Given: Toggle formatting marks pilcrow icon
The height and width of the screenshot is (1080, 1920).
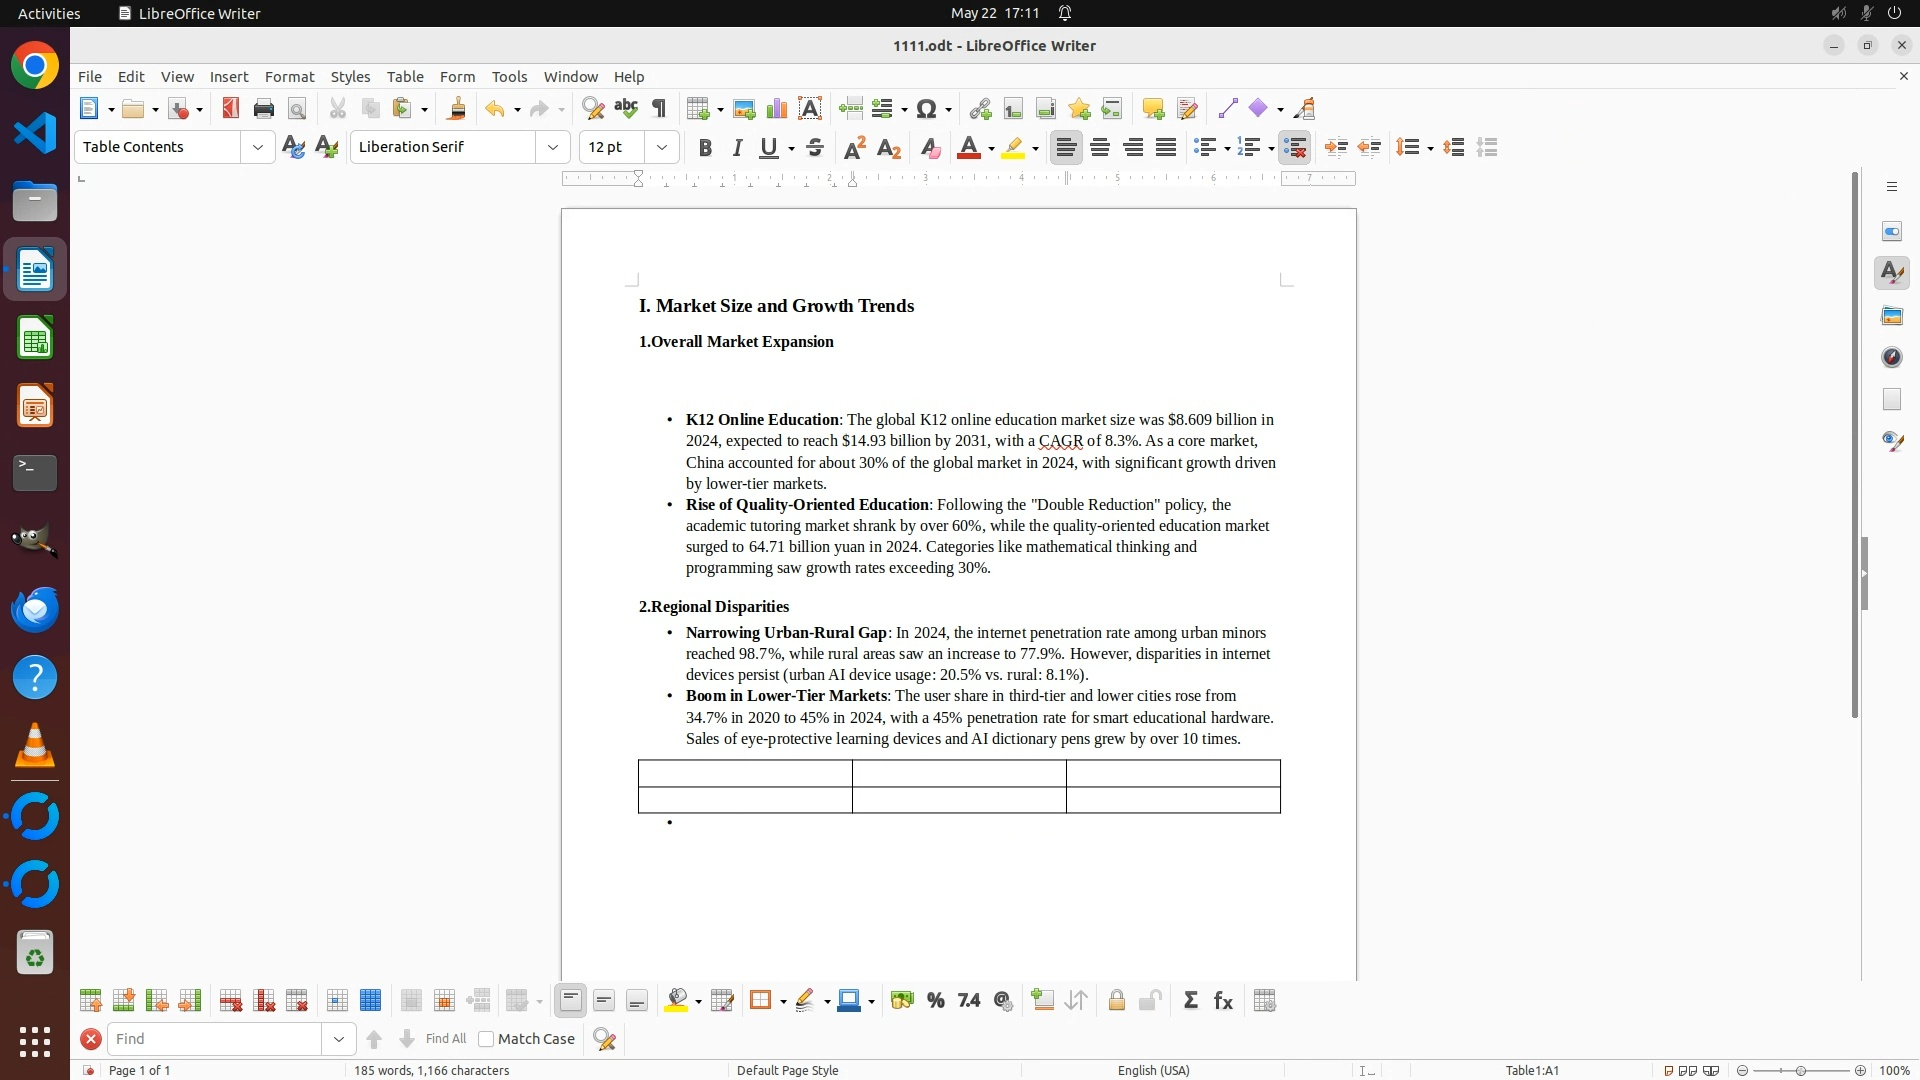Looking at the screenshot, I should pyautogui.click(x=659, y=109).
